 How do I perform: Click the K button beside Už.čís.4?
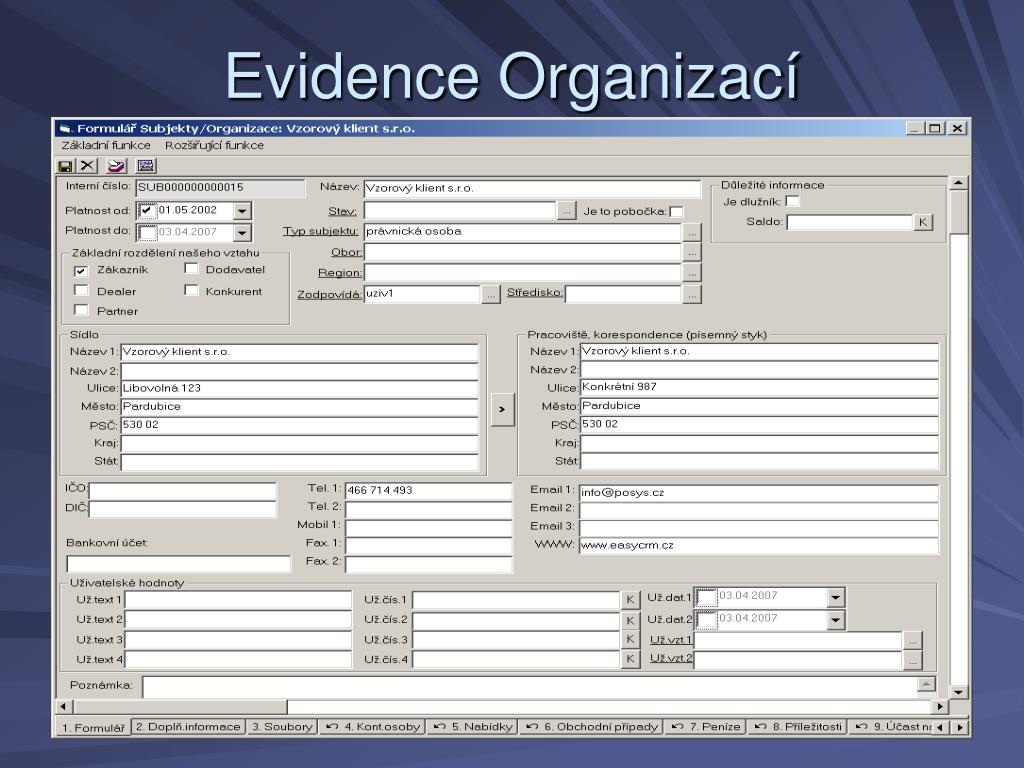point(630,659)
